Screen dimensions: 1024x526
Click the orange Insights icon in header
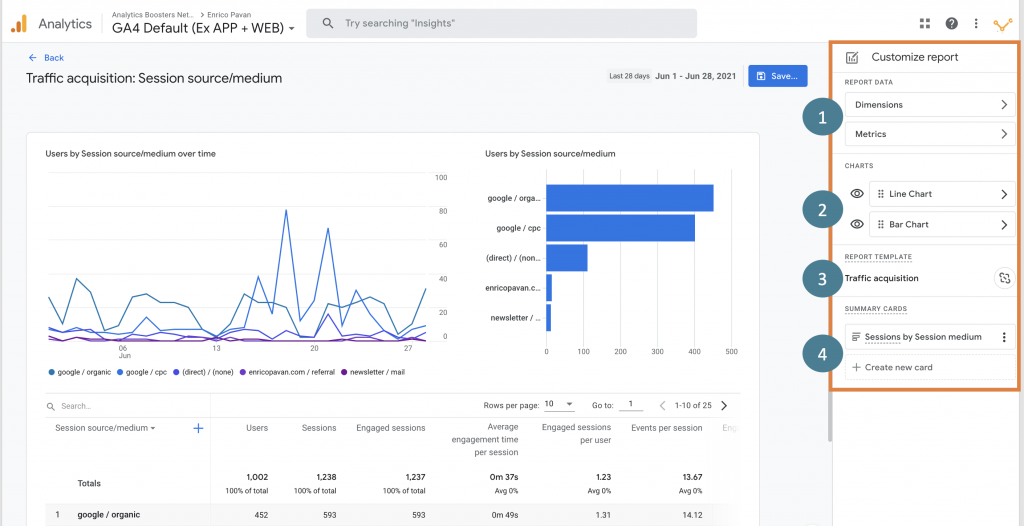click(1002, 24)
